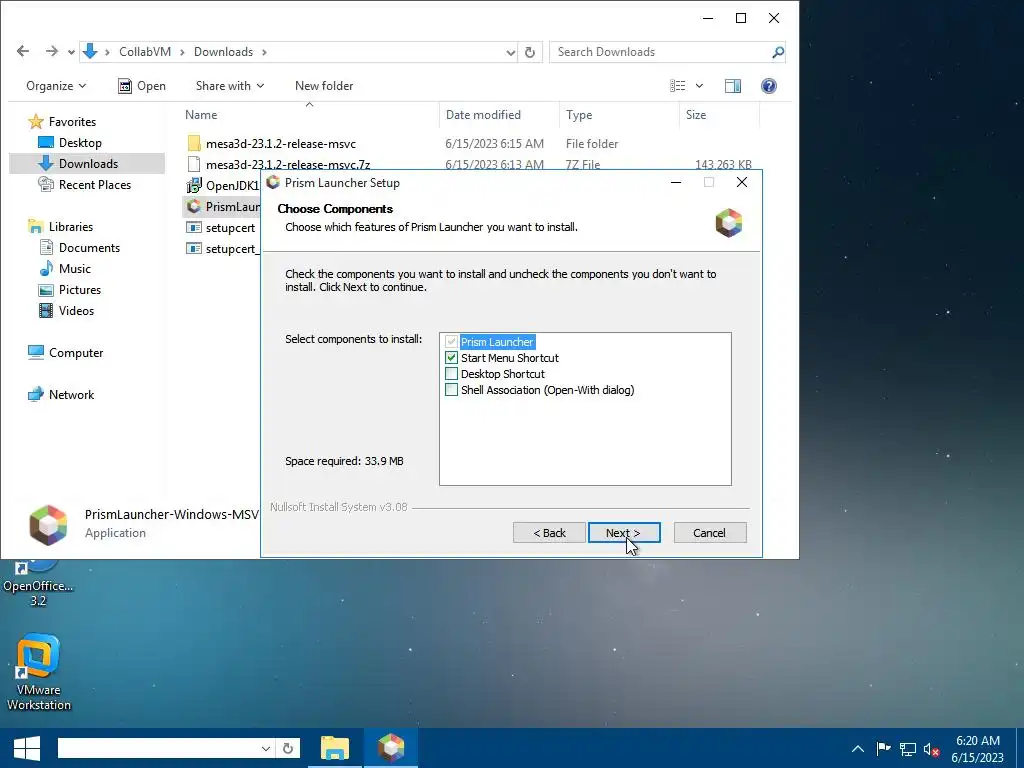This screenshot has width=1024, height=768.
Task: Expand the address bar history dropdown
Action: pyautogui.click(x=511, y=52)
